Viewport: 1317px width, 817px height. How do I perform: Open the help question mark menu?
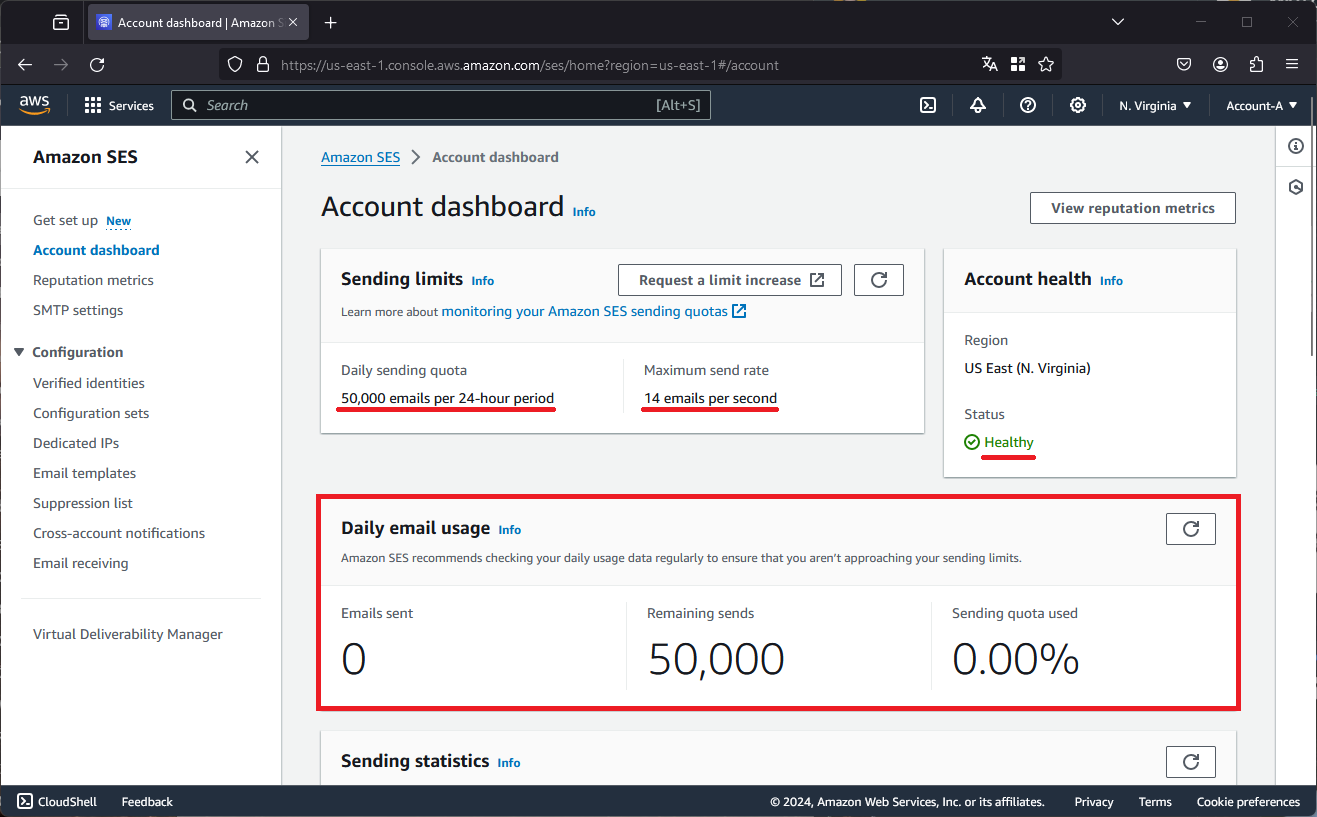tap(1028, 105)
